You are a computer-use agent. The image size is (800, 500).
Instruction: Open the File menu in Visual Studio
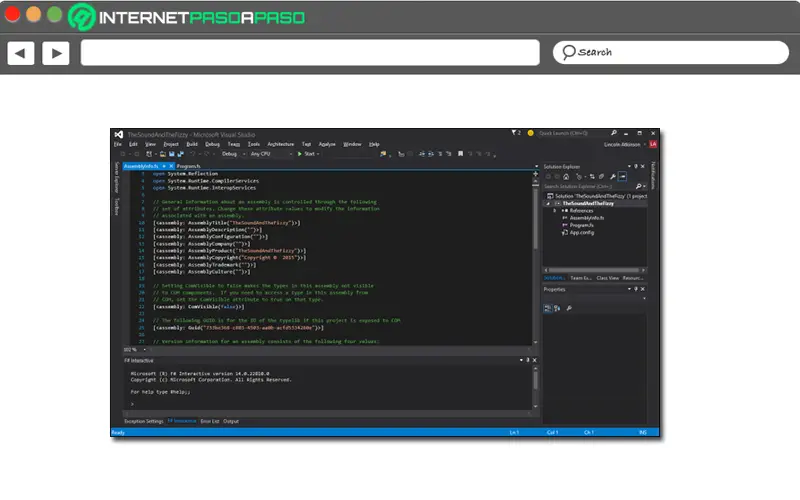point(118,144)
